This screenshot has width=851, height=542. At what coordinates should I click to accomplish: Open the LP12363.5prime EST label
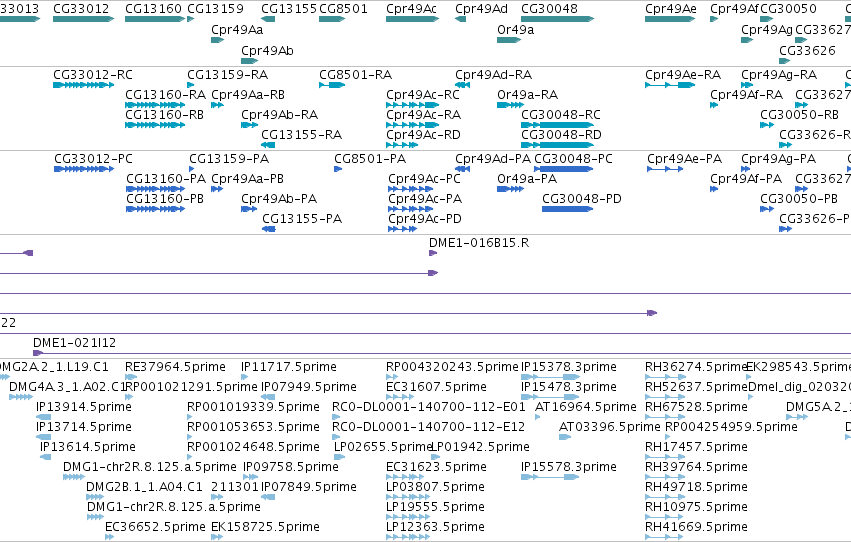pos(435,527)
